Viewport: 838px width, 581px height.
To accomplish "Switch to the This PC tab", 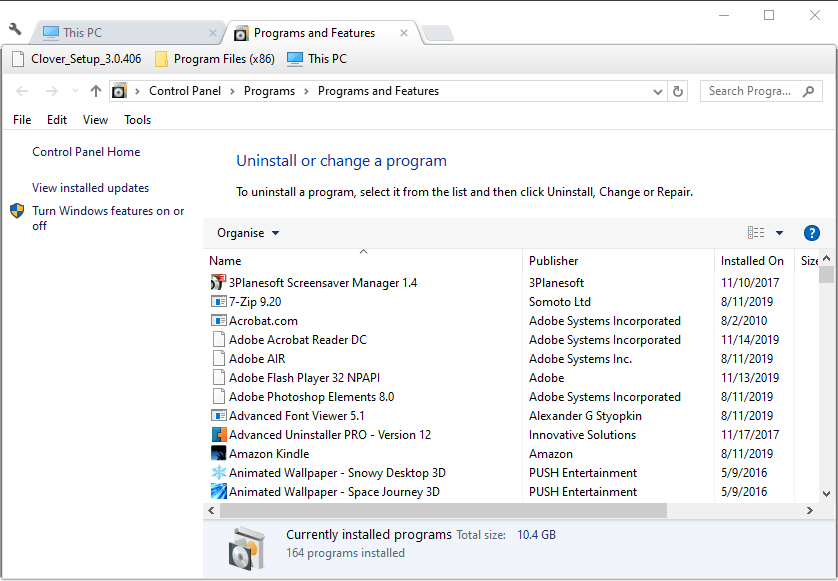I will point(126,33).
